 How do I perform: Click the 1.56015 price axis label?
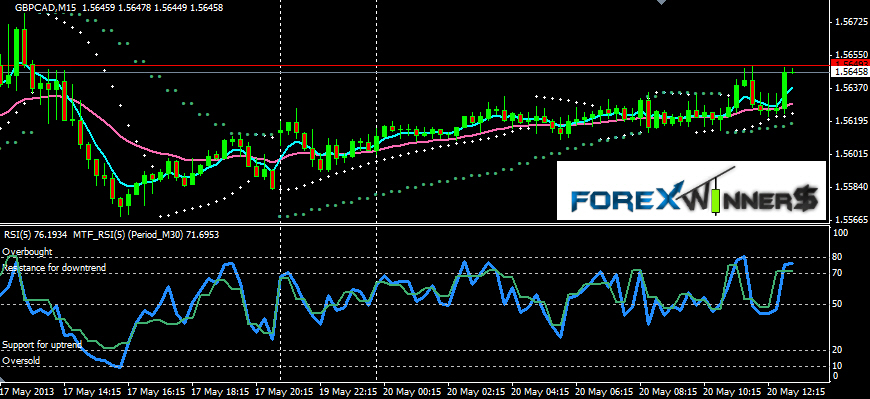coord(851,154)
